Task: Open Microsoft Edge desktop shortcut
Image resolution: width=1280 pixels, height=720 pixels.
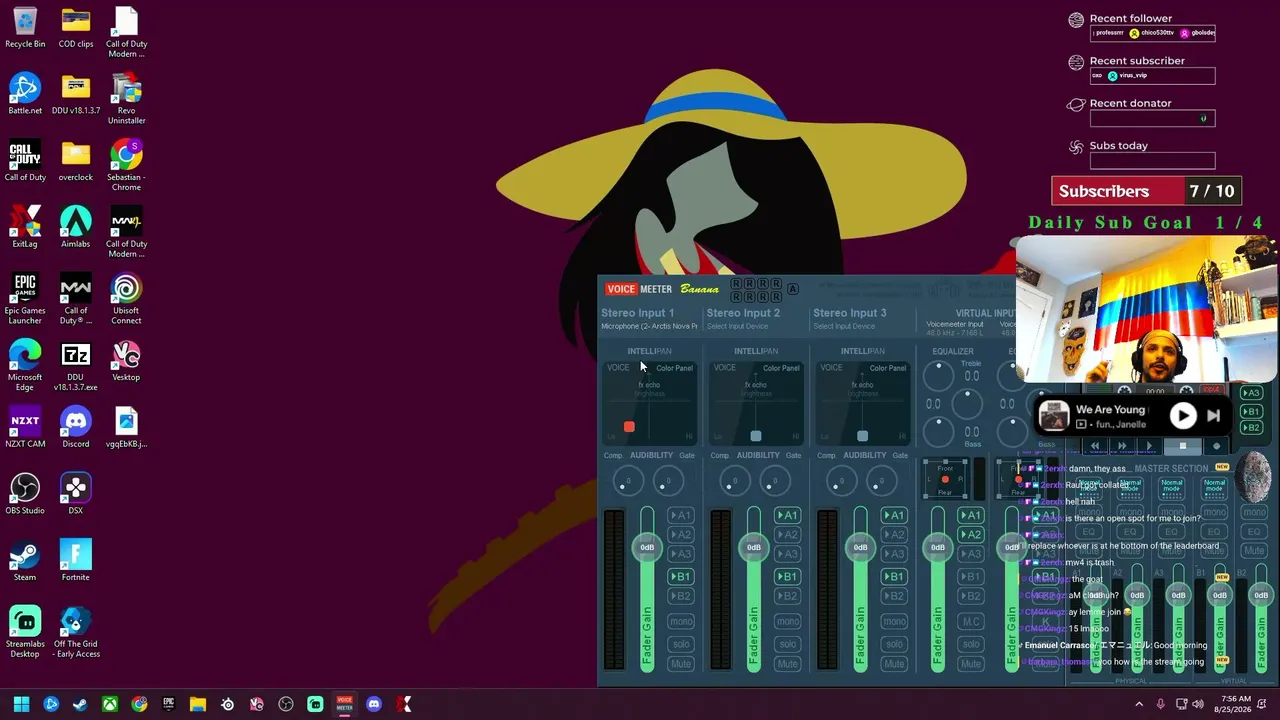Action: (x=25, y=366)
